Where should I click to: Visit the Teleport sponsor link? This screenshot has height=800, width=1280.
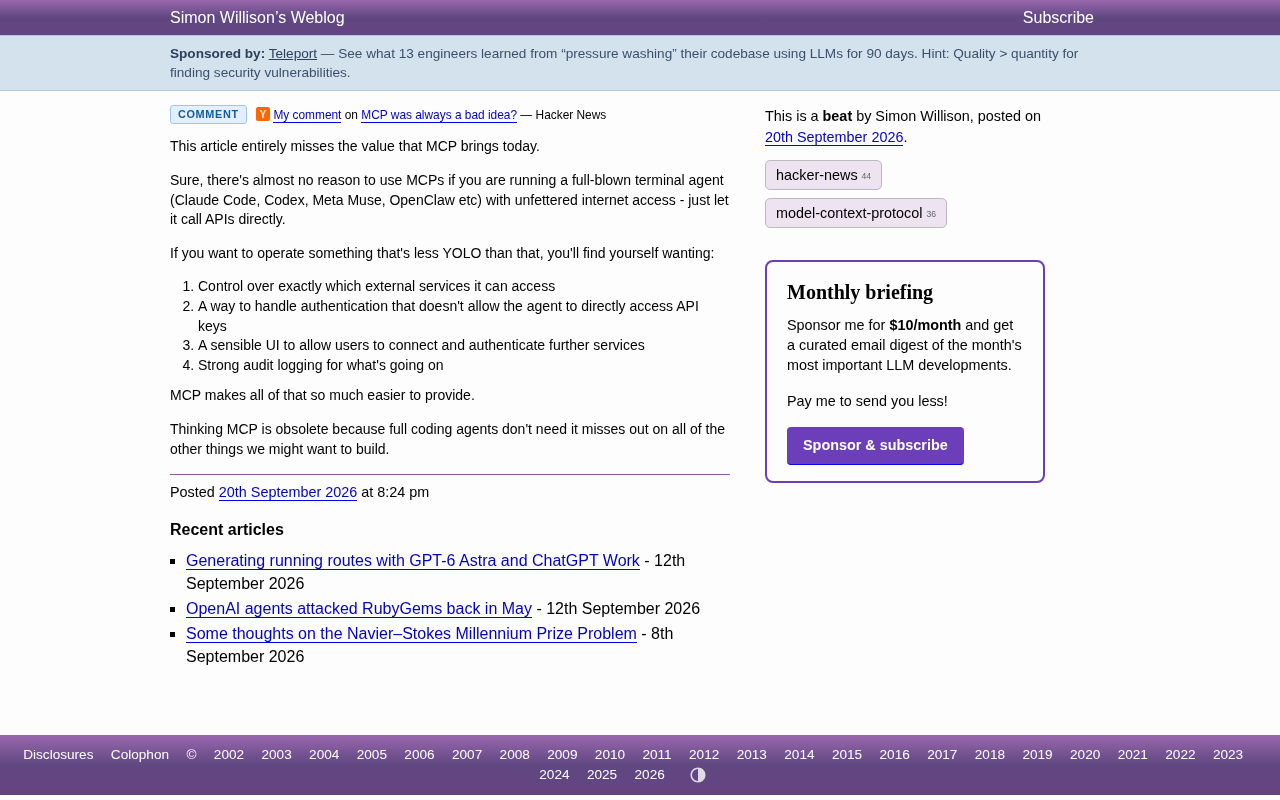tap(293, 54)
